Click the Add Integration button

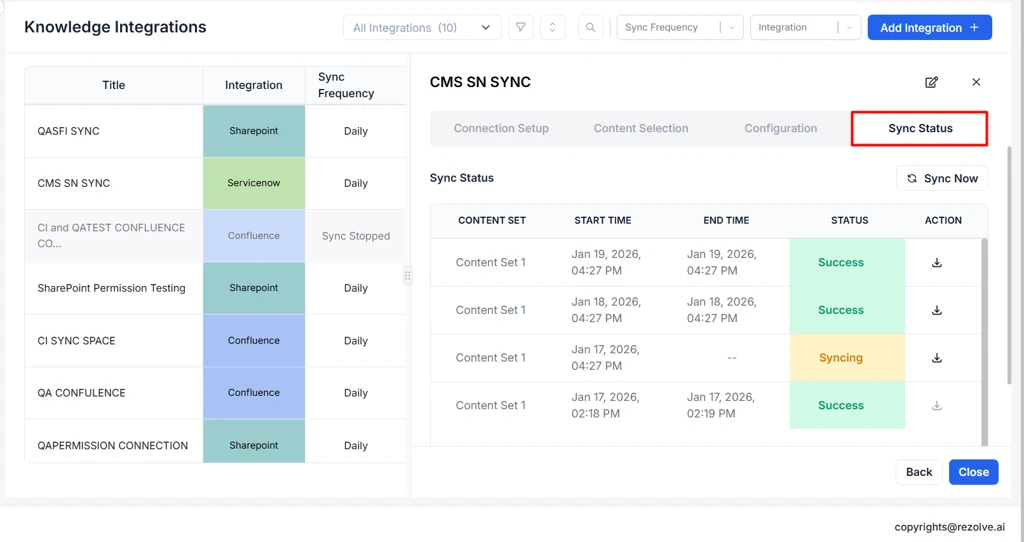[x=929, y=28]
